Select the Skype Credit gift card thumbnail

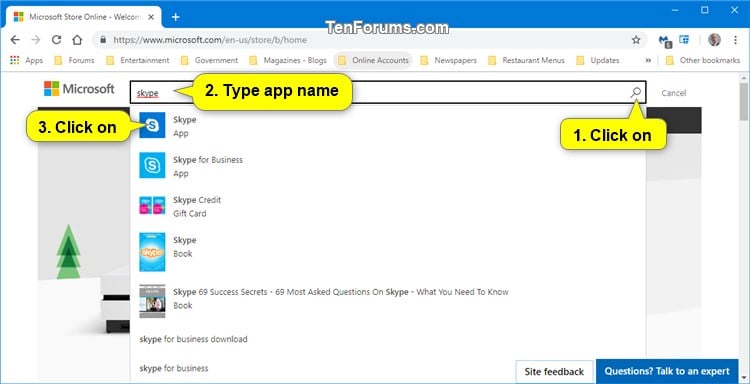(152, 205)
